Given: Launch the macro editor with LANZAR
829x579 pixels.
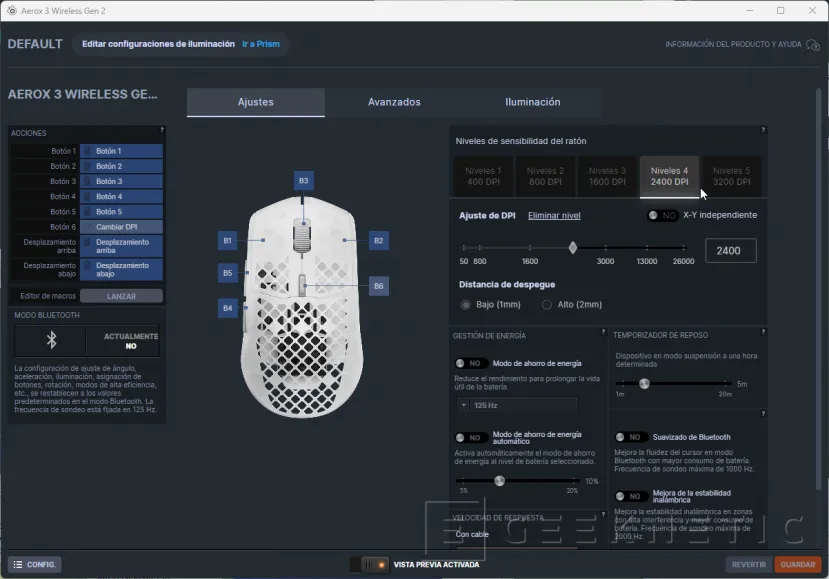Looking at the screenshot, I should [122, 297].
